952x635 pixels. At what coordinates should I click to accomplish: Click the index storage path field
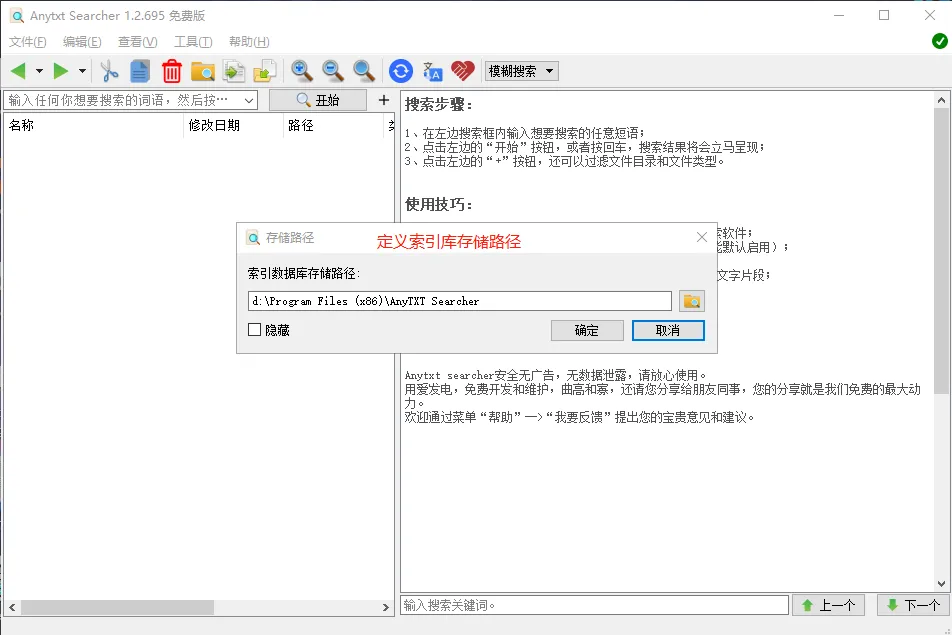(x=460, y=301)
